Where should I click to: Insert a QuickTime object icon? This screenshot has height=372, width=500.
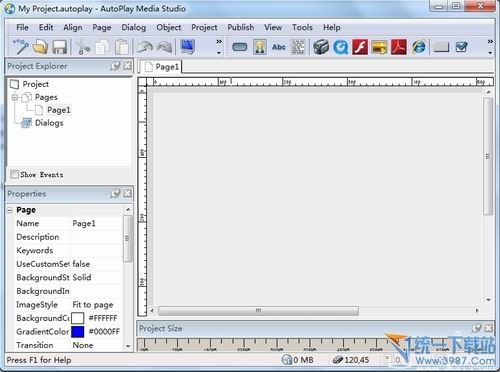[x=340, y=47]
